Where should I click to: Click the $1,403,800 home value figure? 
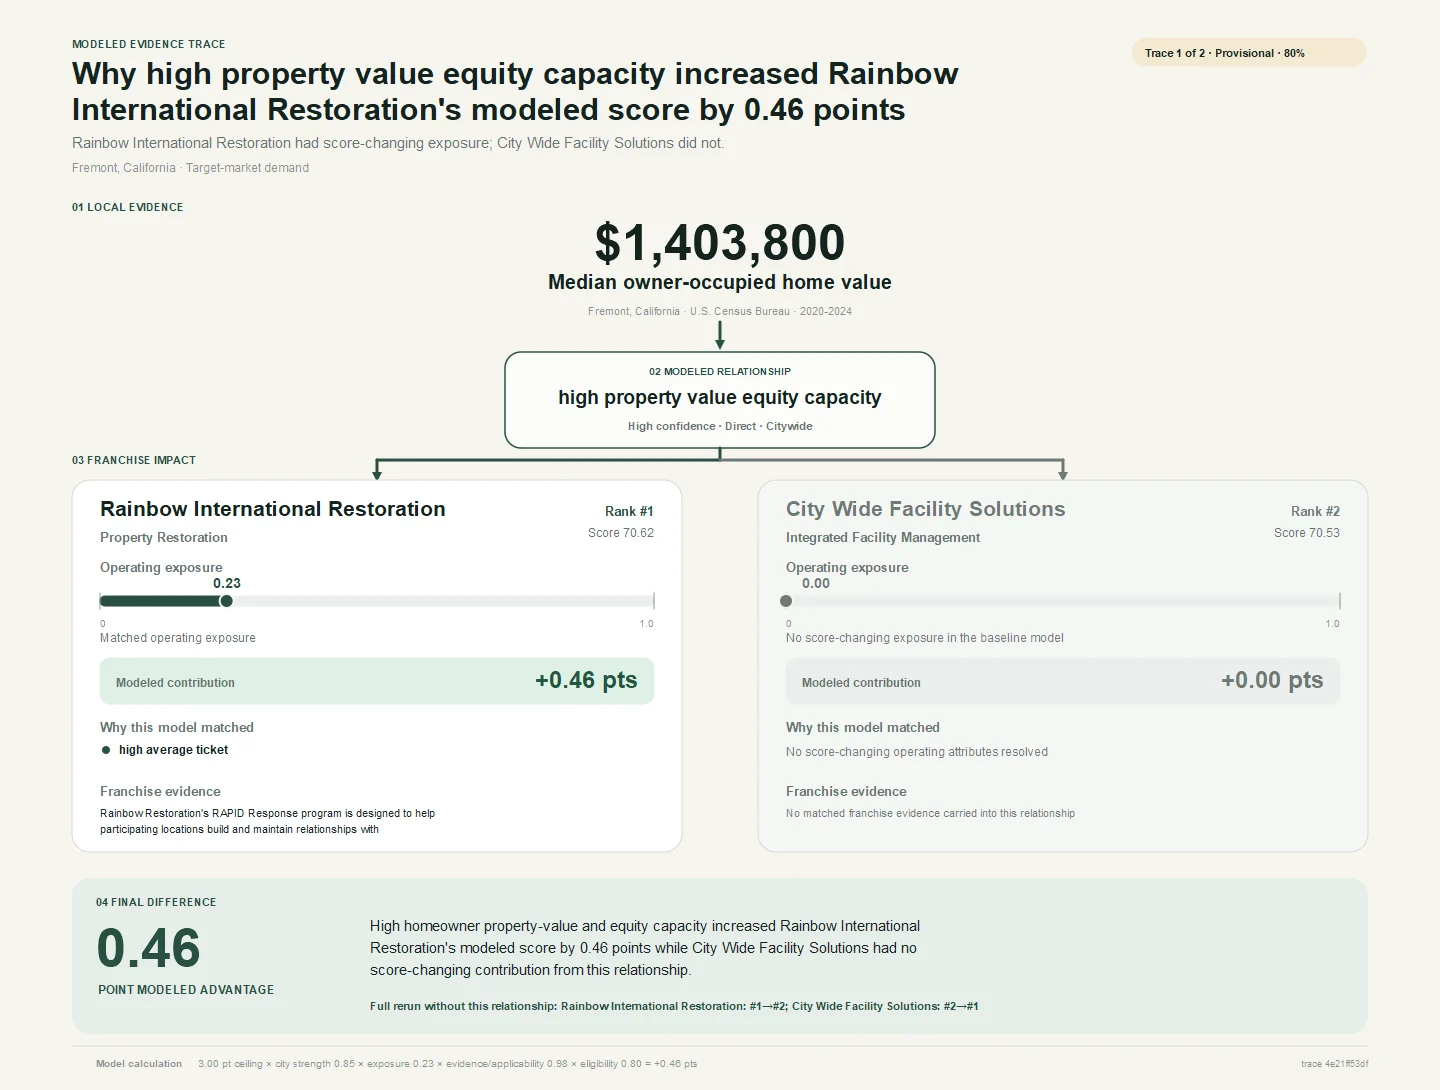[x=720, y=243]
